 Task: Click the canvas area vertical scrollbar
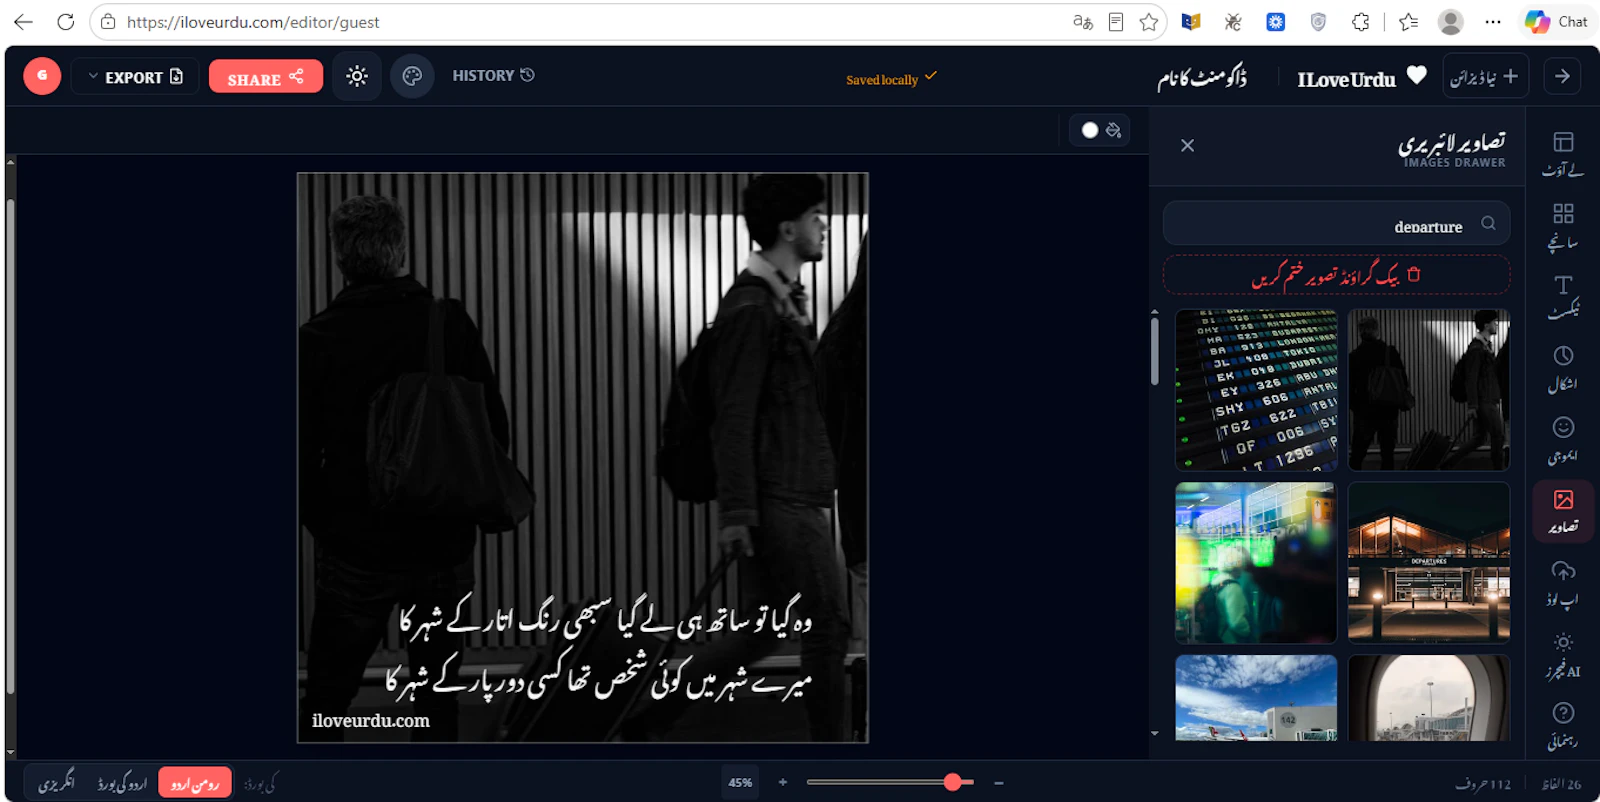[10, 445]
